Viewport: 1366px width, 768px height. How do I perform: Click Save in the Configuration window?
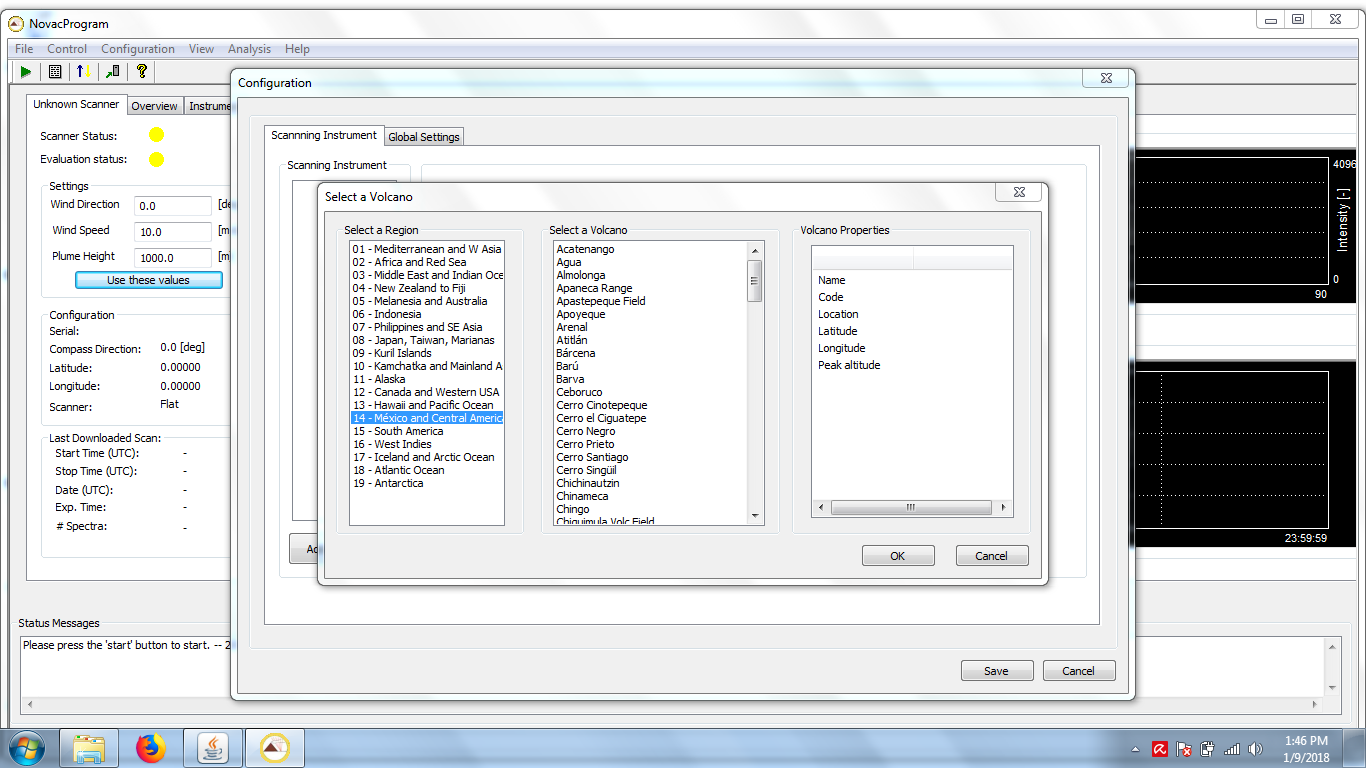996,671
